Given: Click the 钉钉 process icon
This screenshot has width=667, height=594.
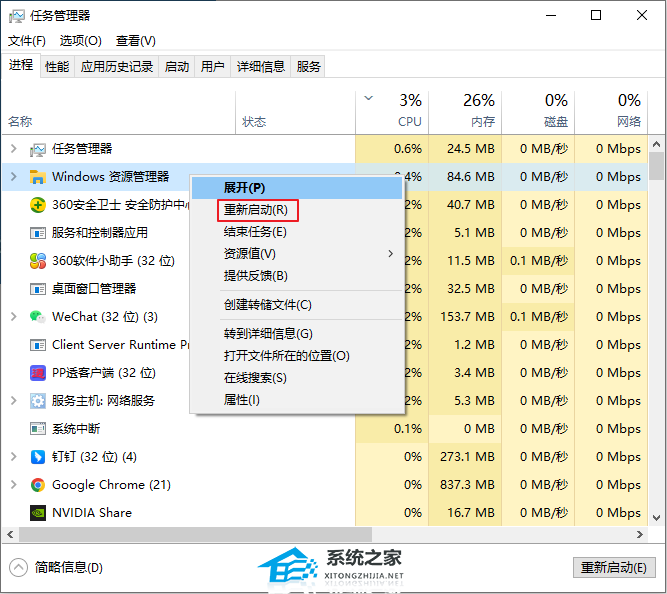Looking at the screenshot, I should coord(37,457).
